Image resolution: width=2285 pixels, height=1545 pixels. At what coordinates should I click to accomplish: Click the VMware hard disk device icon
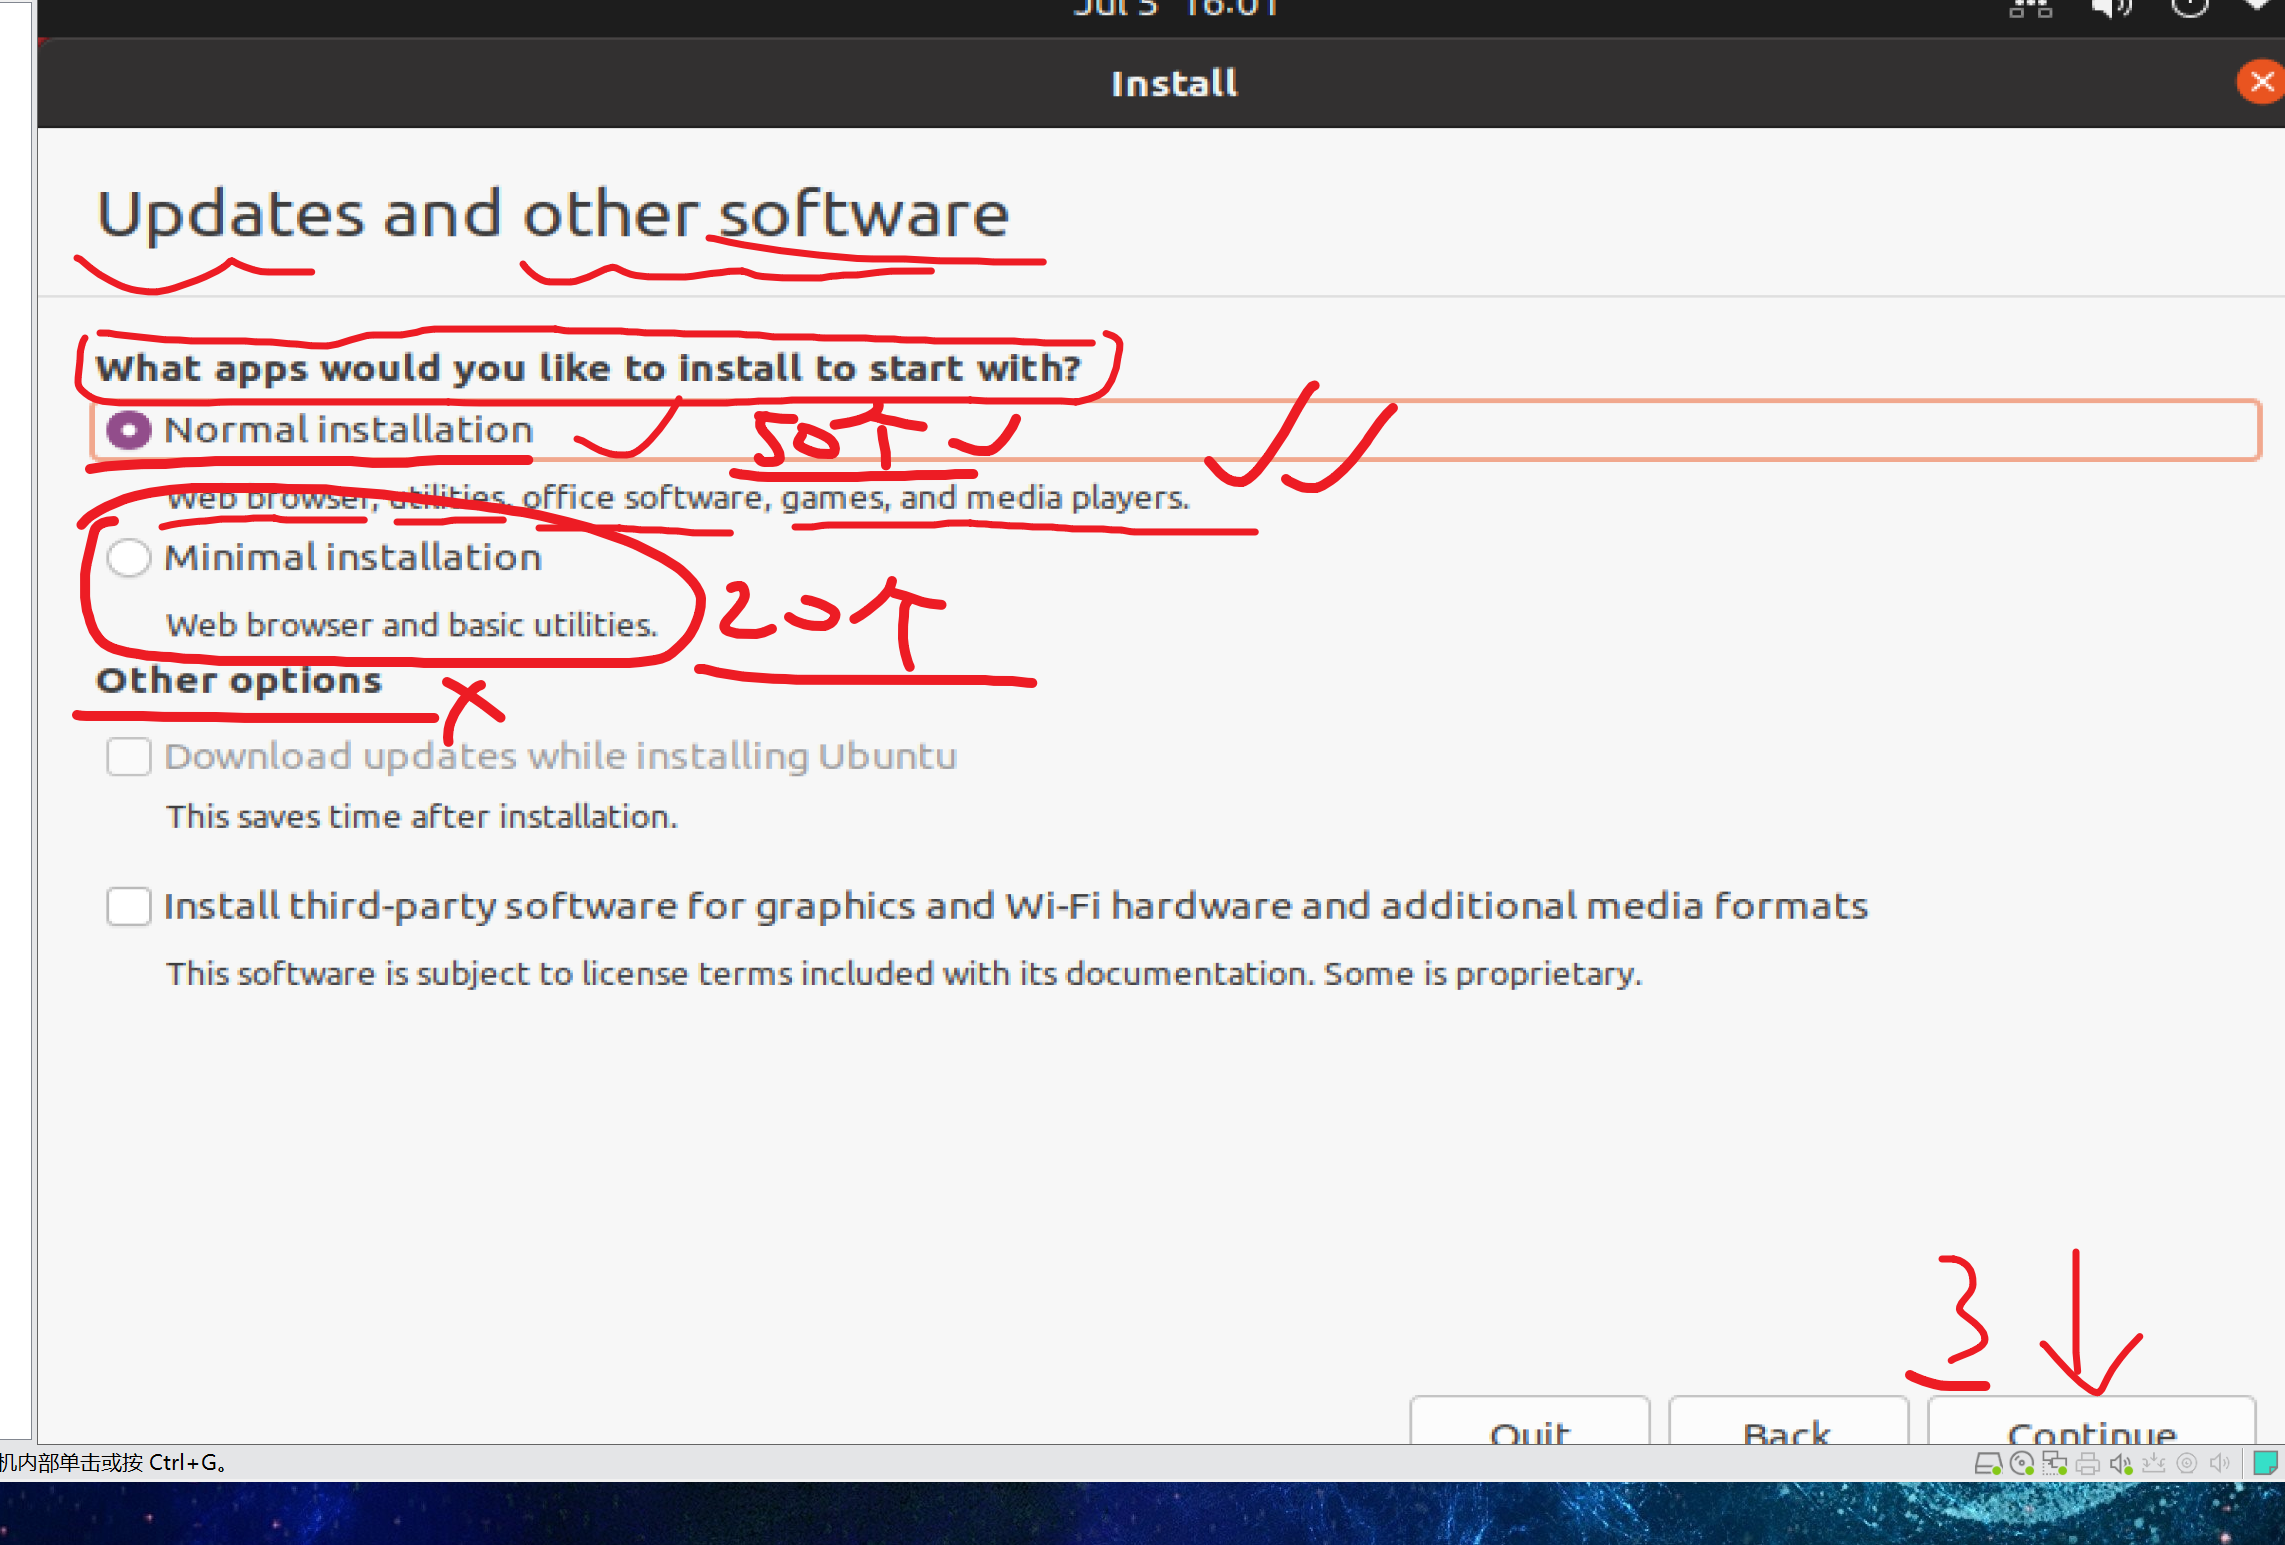pos(1988,1464)
